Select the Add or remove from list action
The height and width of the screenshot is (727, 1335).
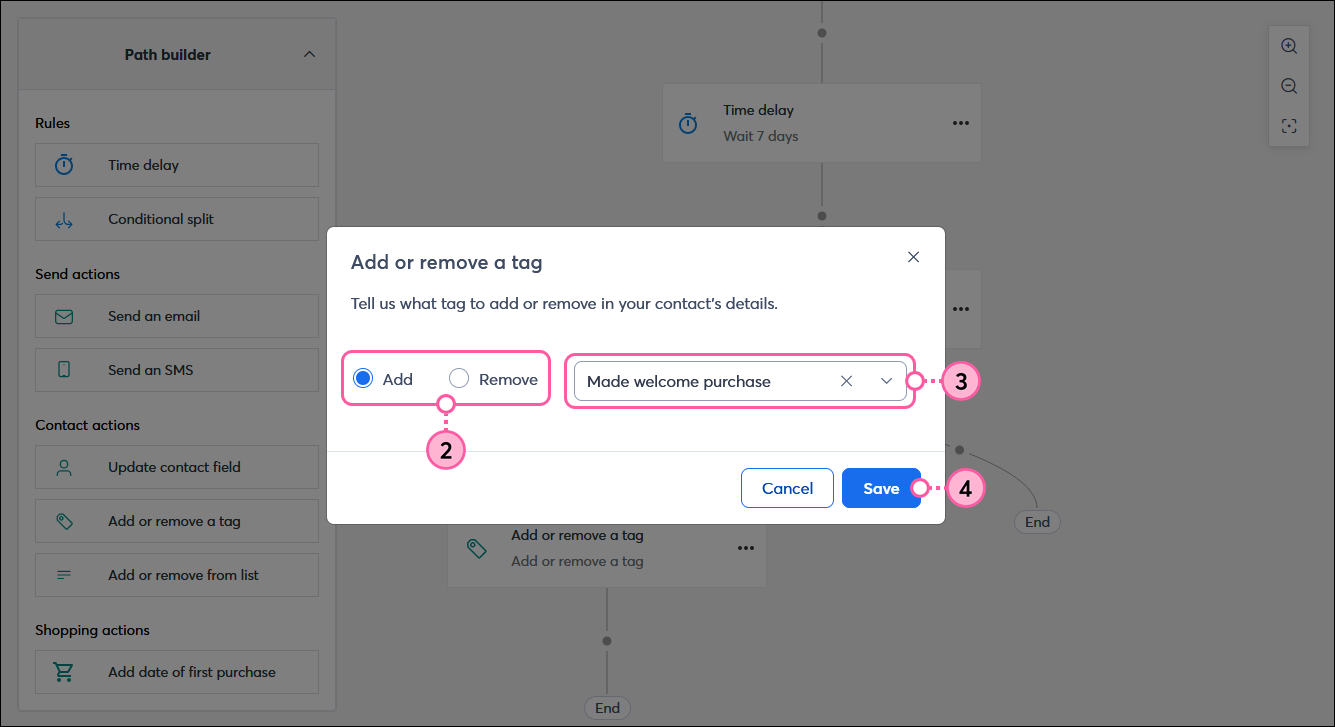tap(176, 574)
